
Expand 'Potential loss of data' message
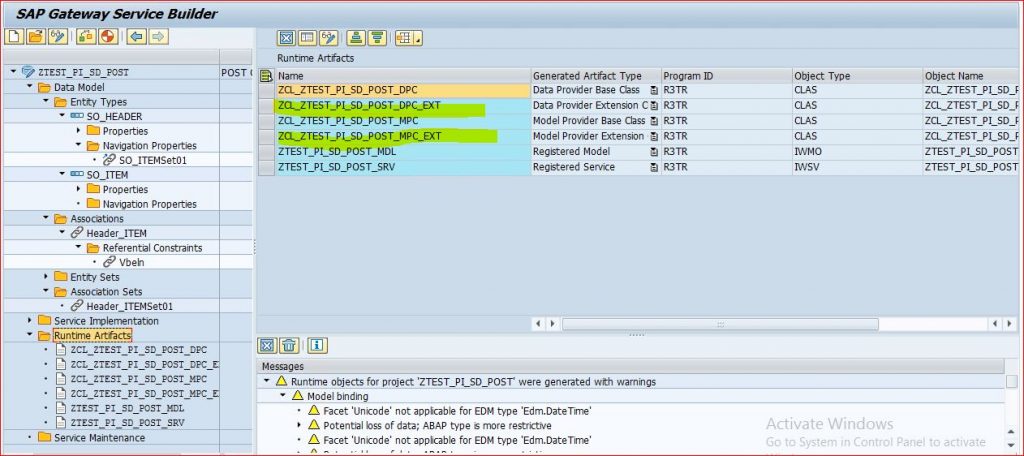pyautogui.click(x=298, y=425)
